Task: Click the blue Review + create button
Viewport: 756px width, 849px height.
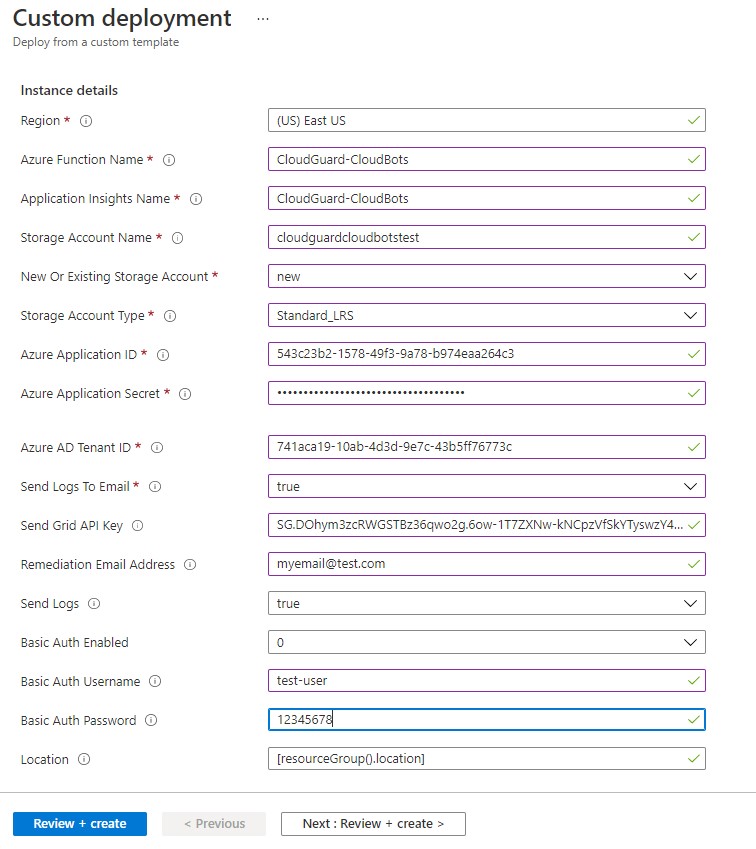Action: coord(80,824)
